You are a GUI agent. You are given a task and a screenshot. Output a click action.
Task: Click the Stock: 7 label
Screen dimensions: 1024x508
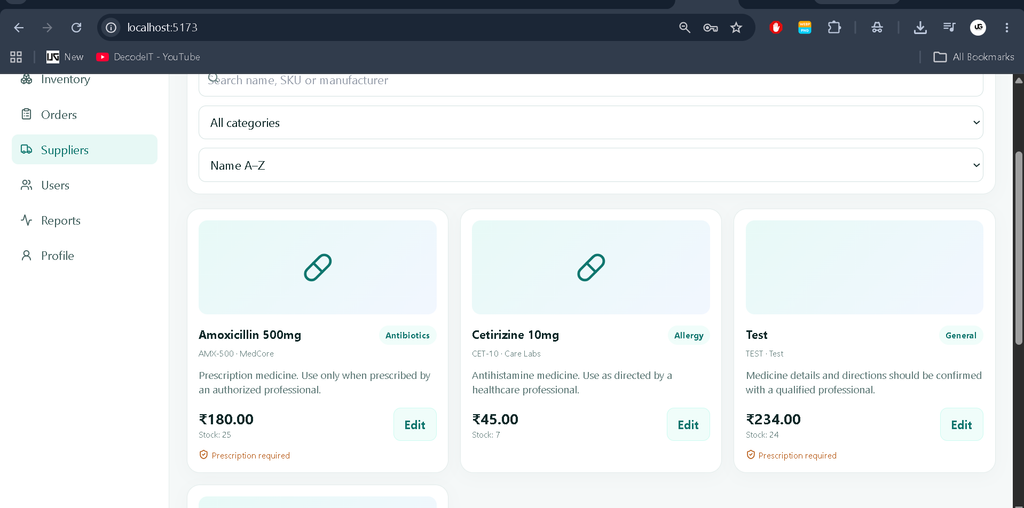[486, 435]
